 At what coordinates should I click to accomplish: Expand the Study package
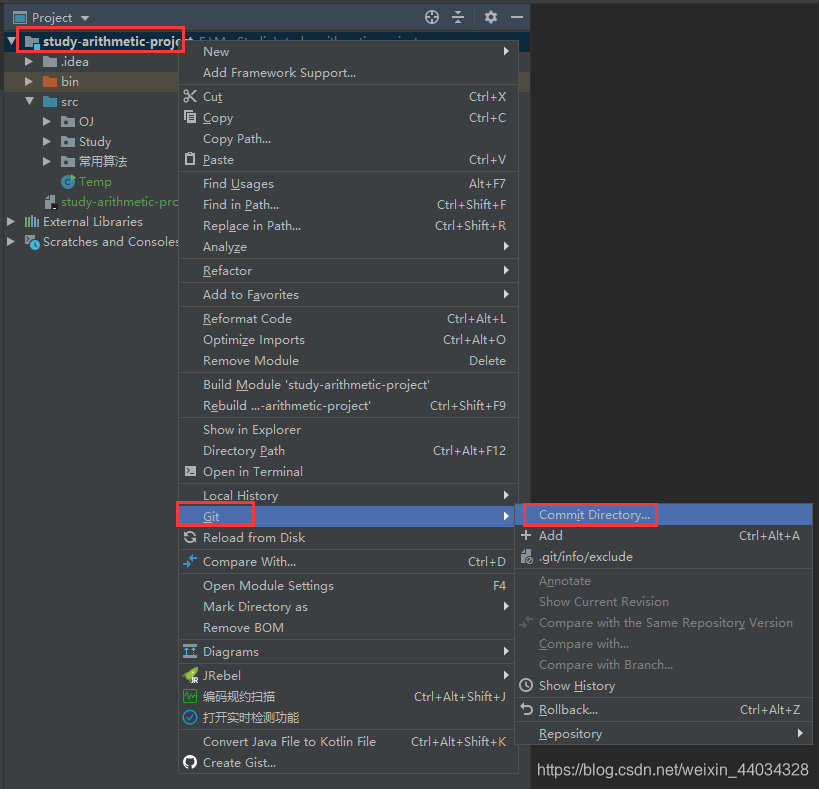tap(46, 142)
